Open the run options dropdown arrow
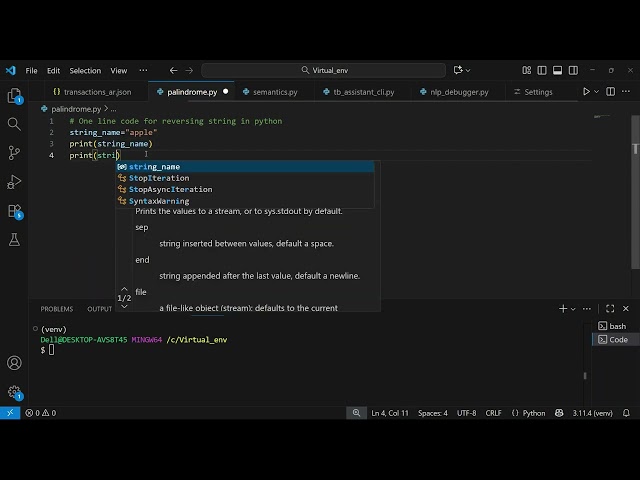The height and width of the screenshot is (480, 640). click(x=596, y=91)
